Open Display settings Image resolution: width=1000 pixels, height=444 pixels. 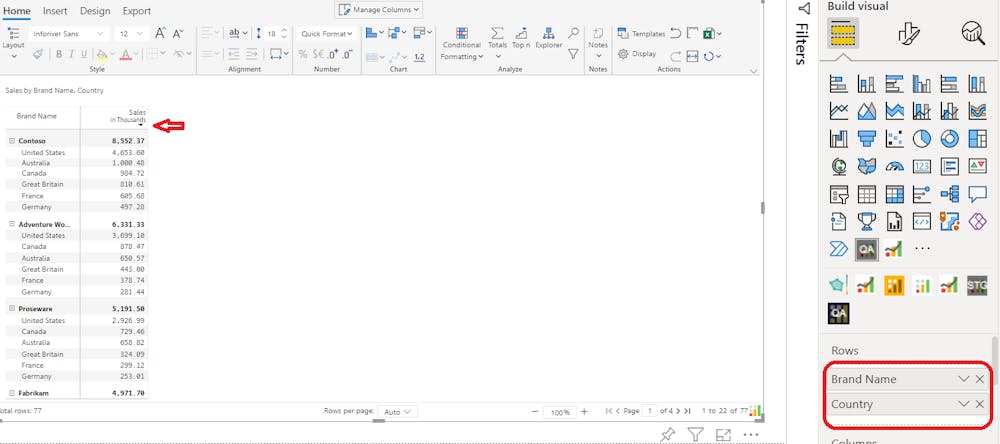[636, 54]
